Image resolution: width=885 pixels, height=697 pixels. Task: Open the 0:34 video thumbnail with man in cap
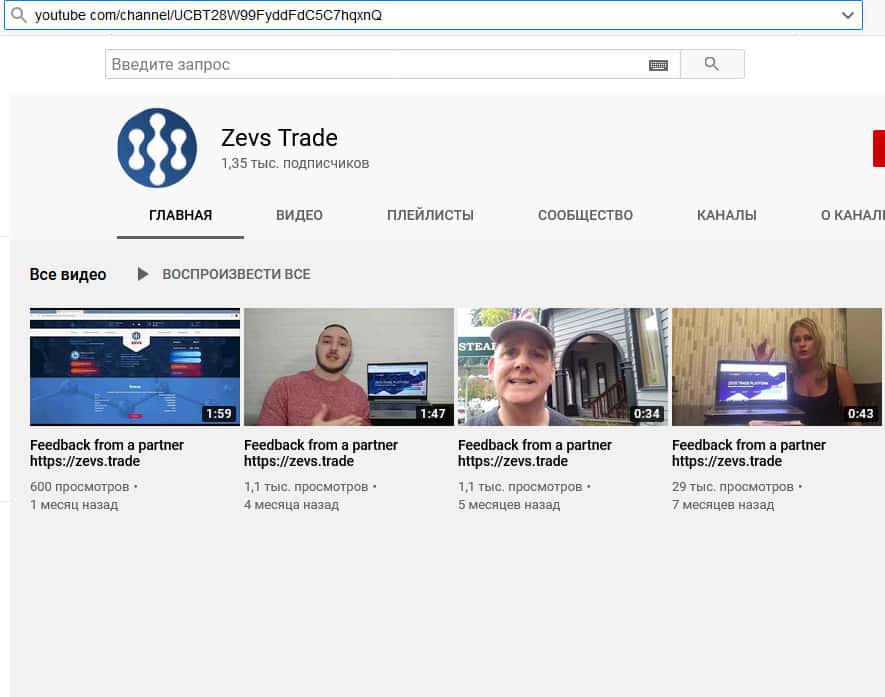tap(563, 367)
